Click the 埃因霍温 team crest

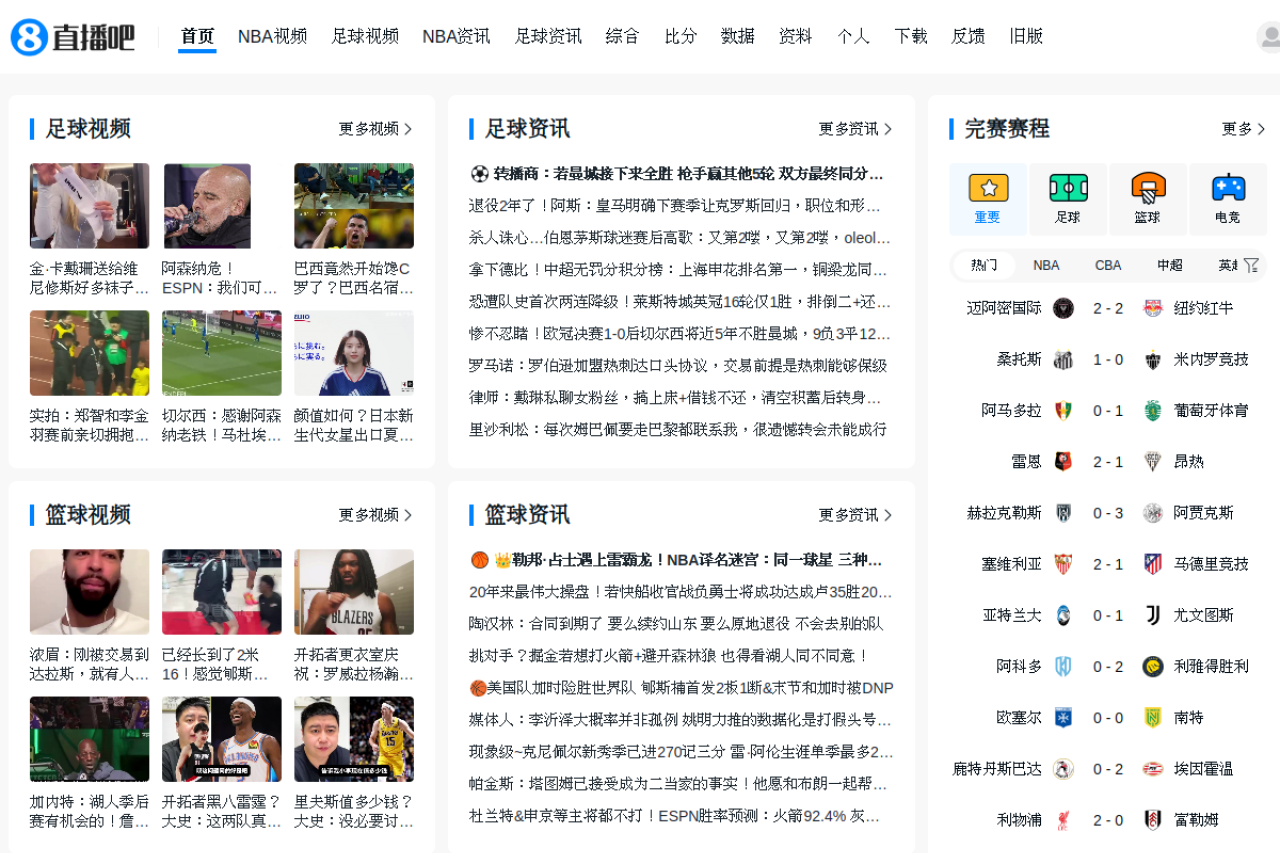[x=1153, y=769]
